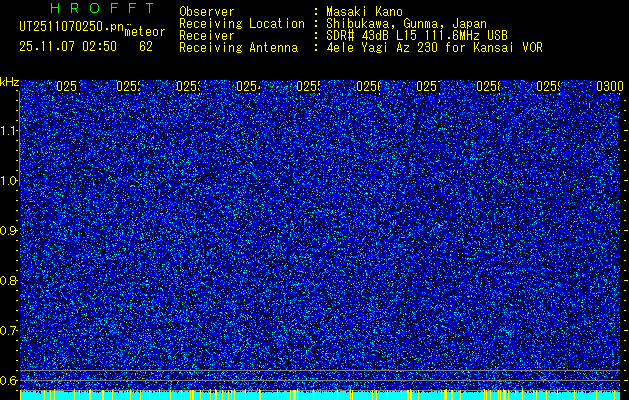Click the 1.1 kHz axis label

click(9, 131)
